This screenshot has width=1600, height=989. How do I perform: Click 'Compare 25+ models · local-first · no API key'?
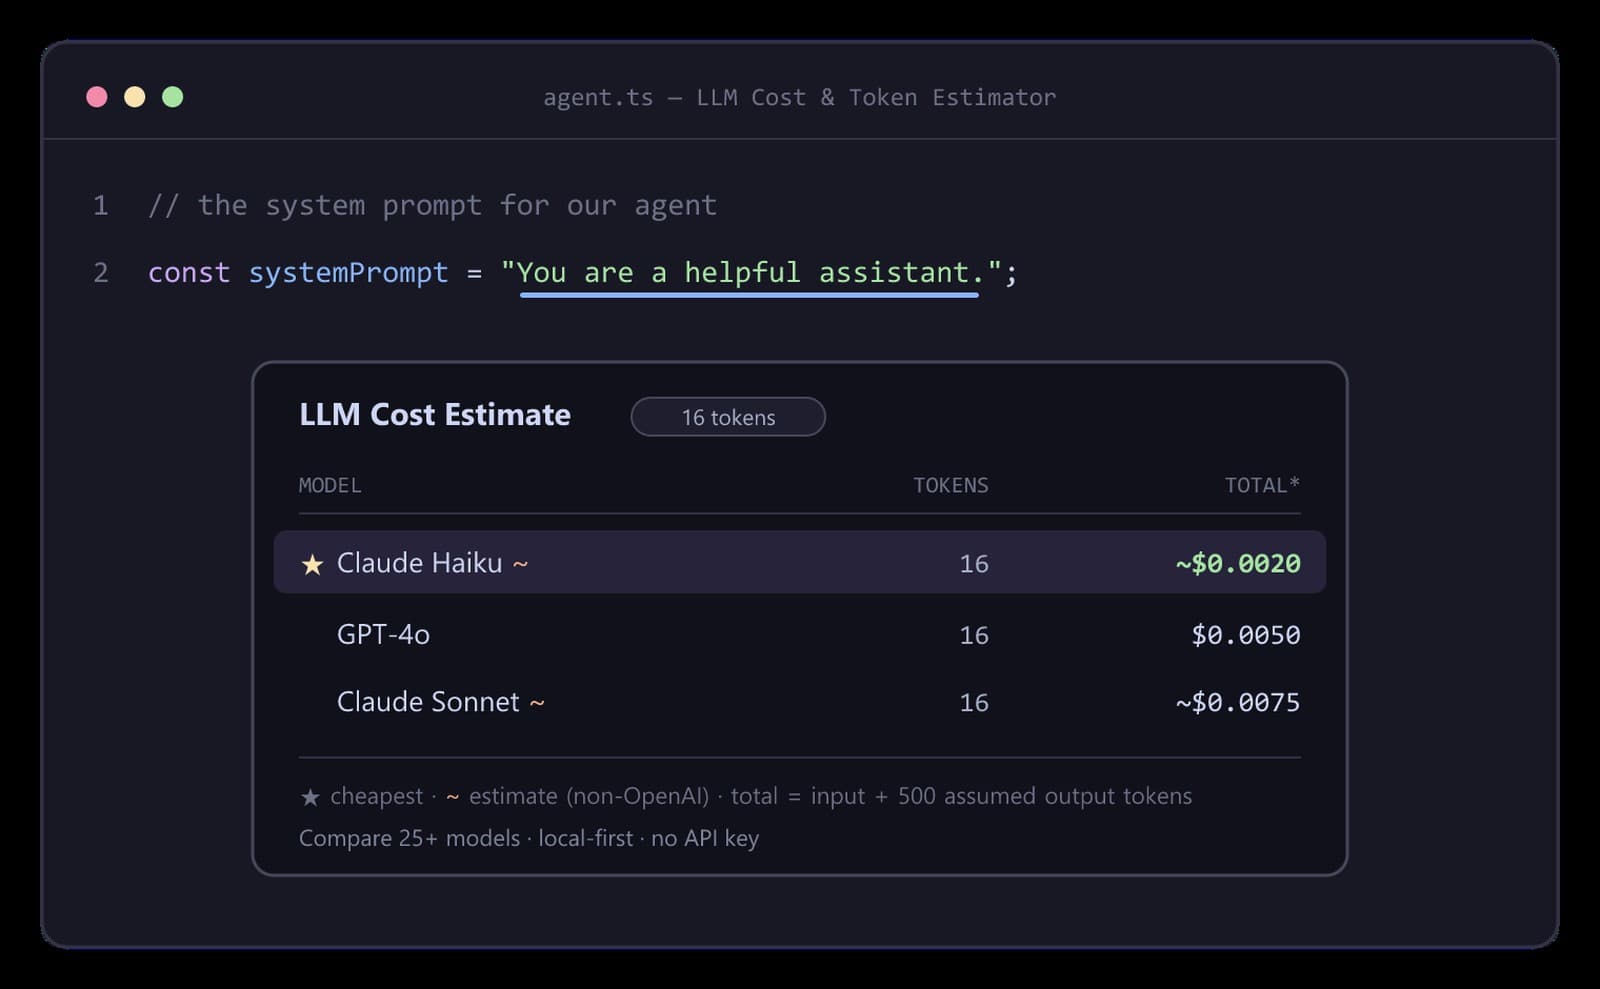click(529, 838)
